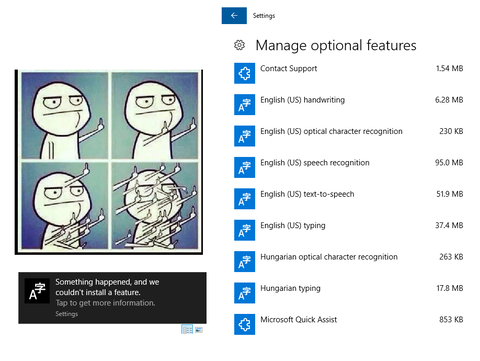480x361 pixels.
Task: Select English (US) typing feature name
Action: (293, 226)
